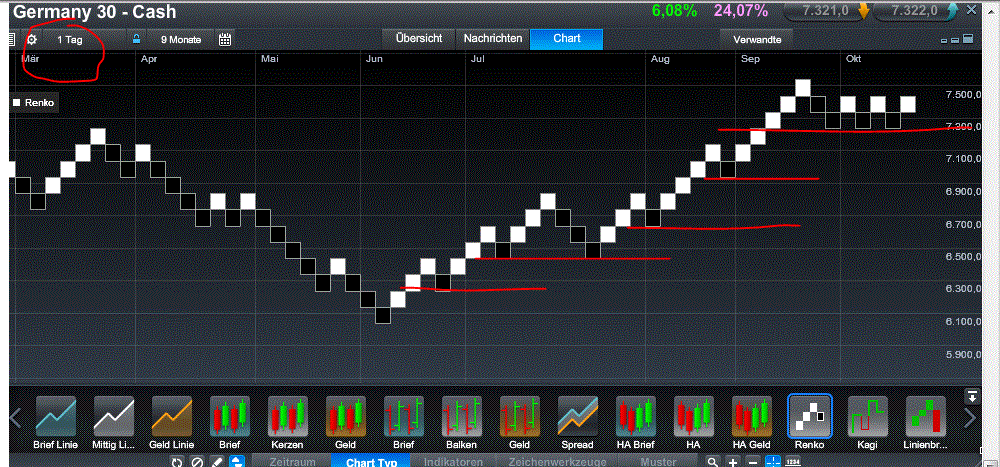This screenshot has width=1000, height=467.
Task: Select Brief bar chart next to Balken
Action: (x=404, y=415)
